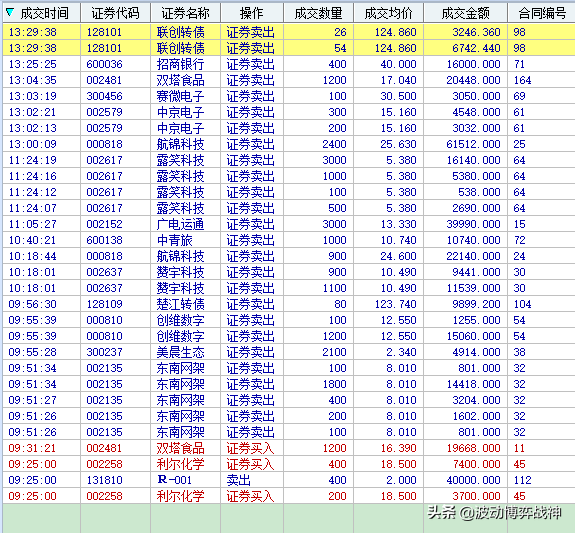The width and height of the screenshot is (575, 533).
Task: Select the time cell 09:31:21
Action: (33, 448)
